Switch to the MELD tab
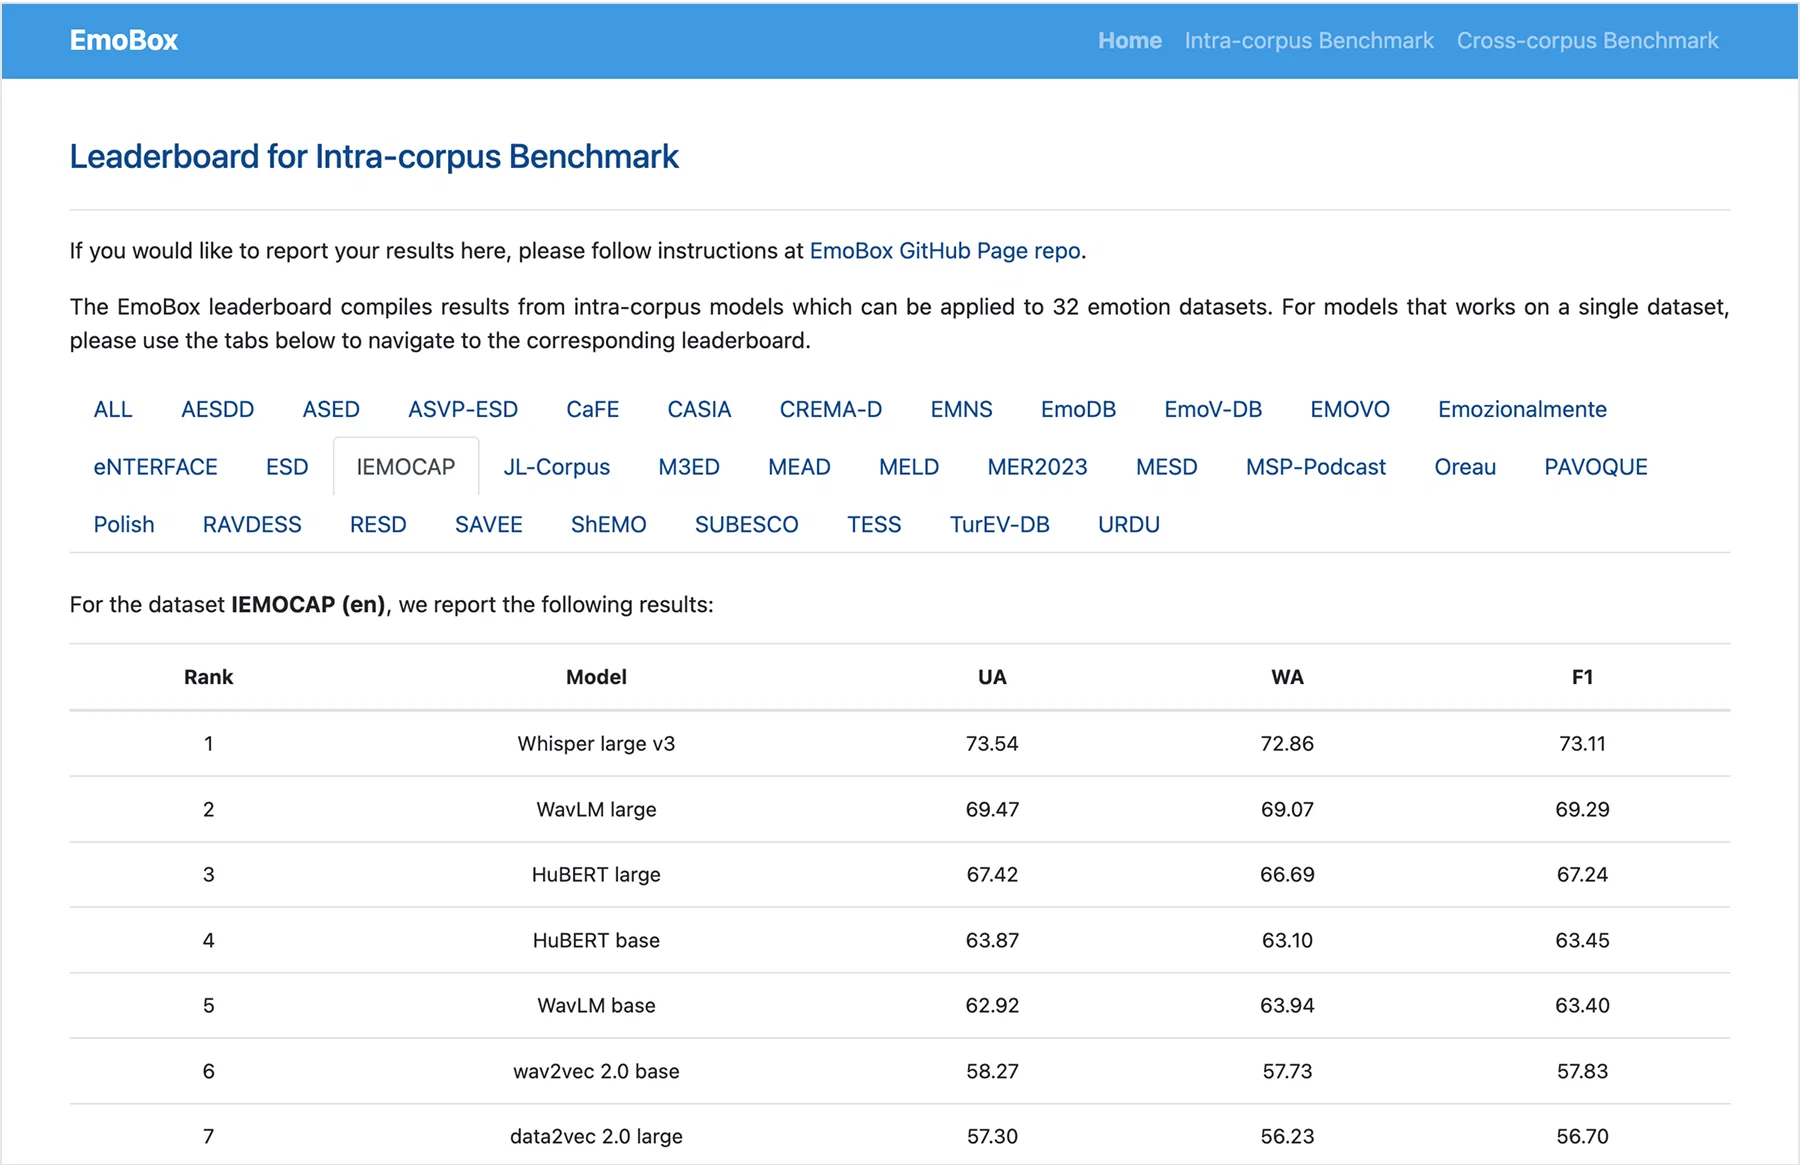This screenshot has height=1165, width=1800. pos(909,467)
